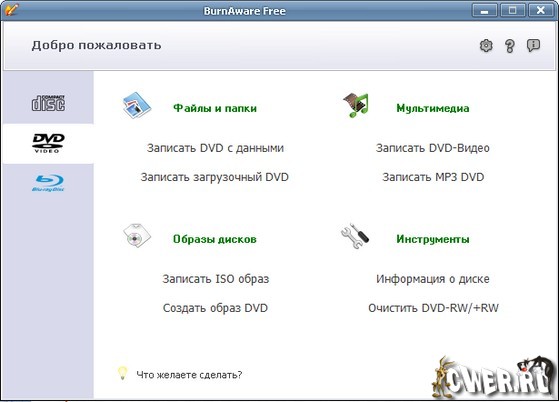Minimize the BurnAware Free window
Viewport: 559px width, 402px height.
pyautogui.click(x=484, y=10)
